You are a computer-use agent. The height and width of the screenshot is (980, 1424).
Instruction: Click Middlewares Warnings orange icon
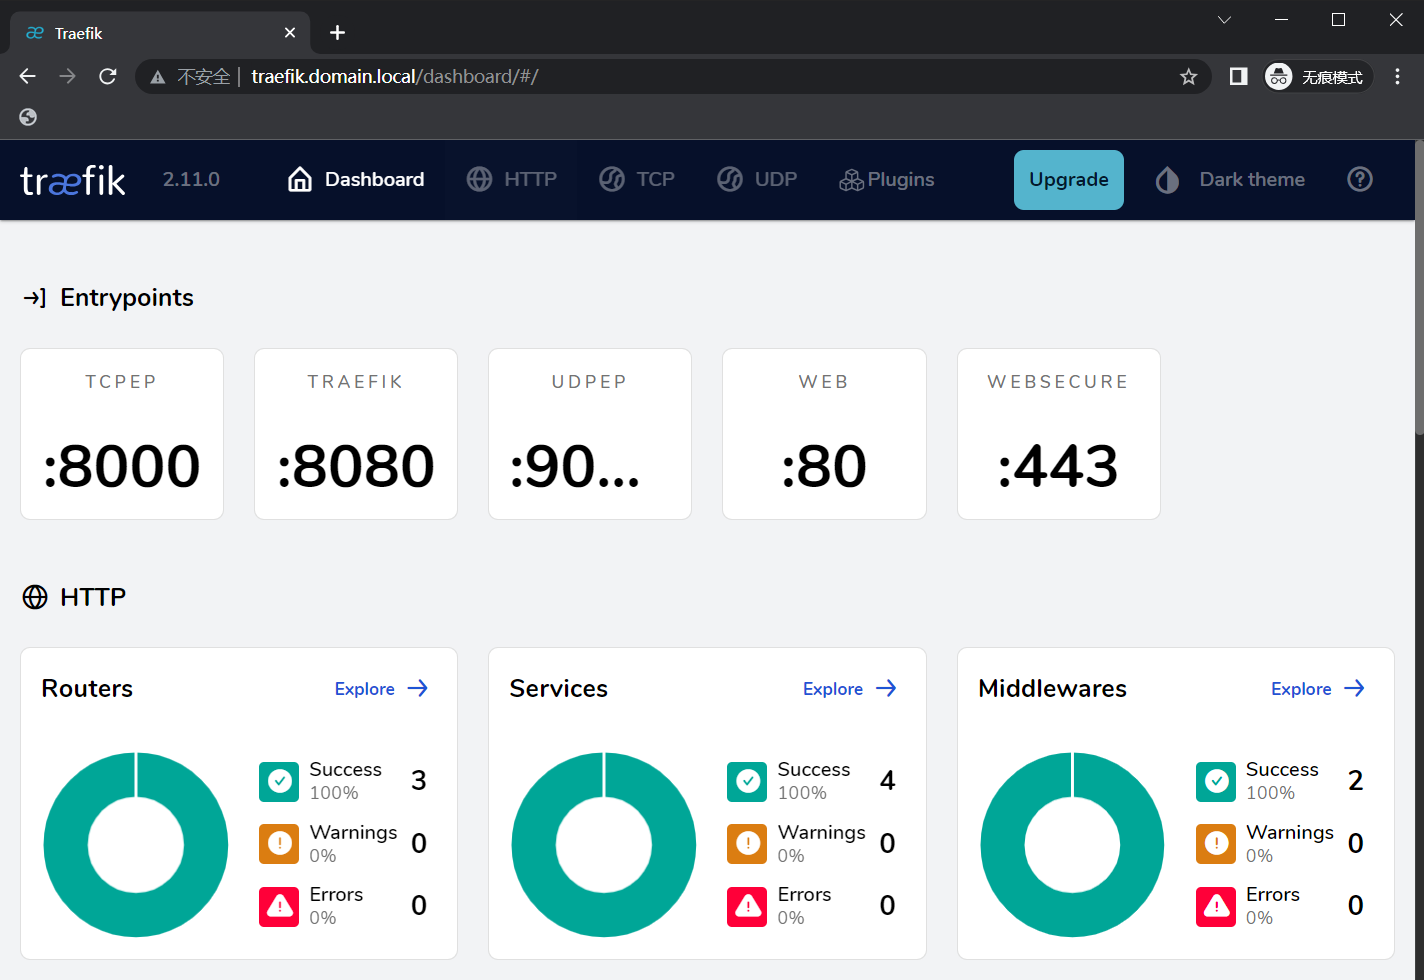(x=1216, y=844)
